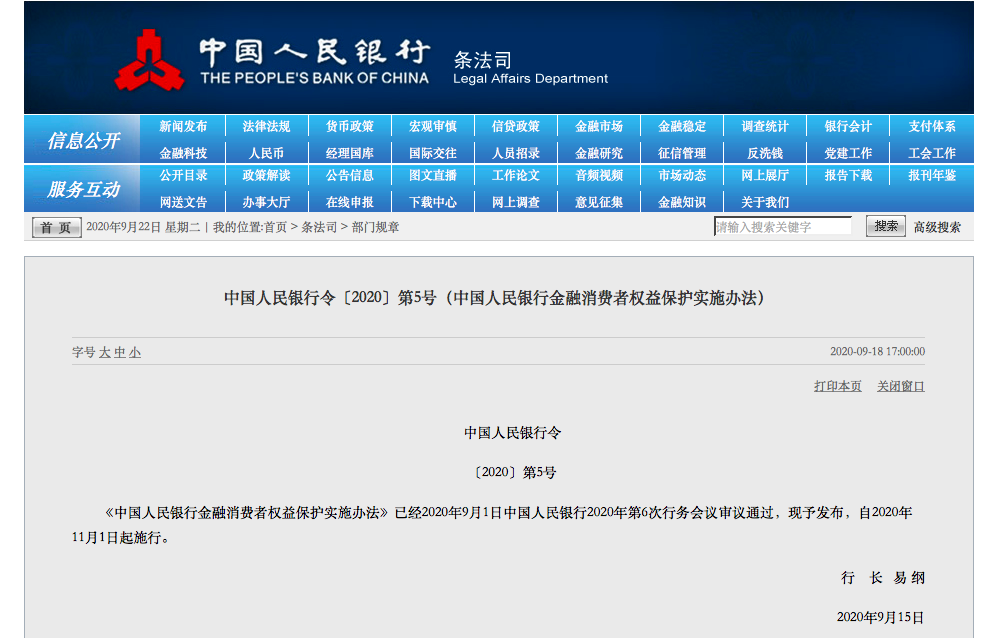Click the 首页 home button
This screenshot has width=995, height=638.
pyautogui.click(x=56, y=227)
